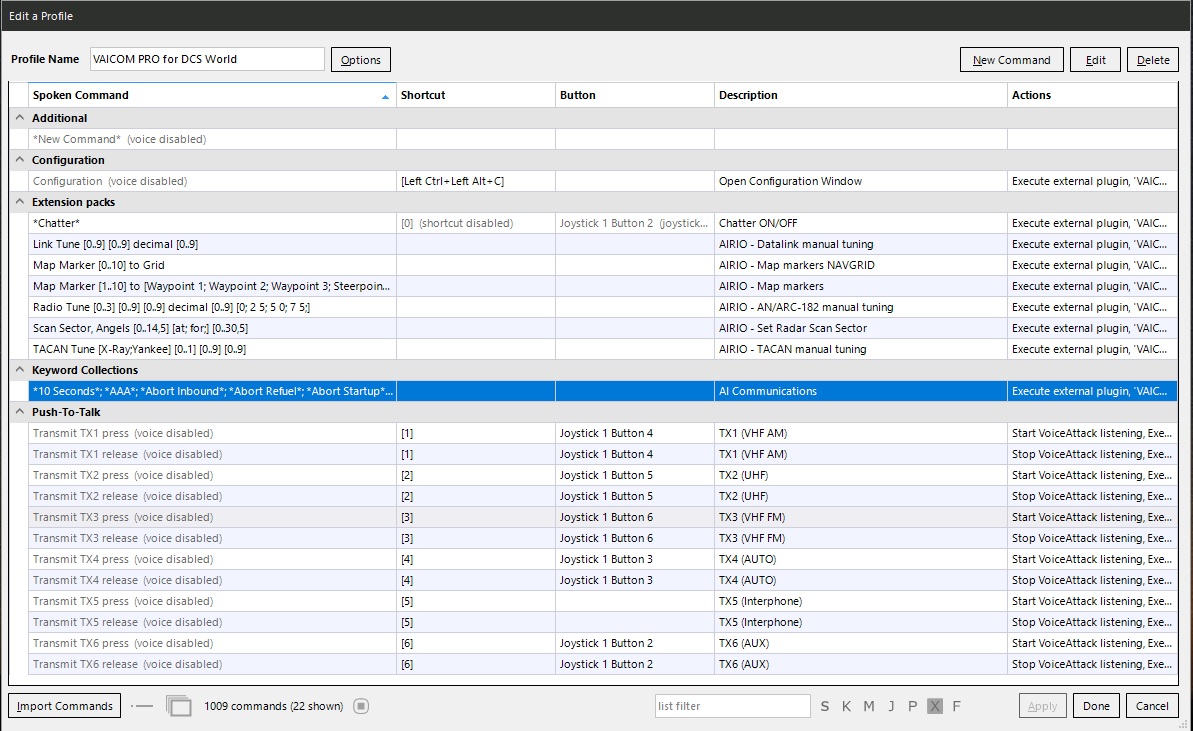This screenshot has width=1193, height=731.
Task: Toggle the highlighted X filter letter
Action: click(935, 706)
